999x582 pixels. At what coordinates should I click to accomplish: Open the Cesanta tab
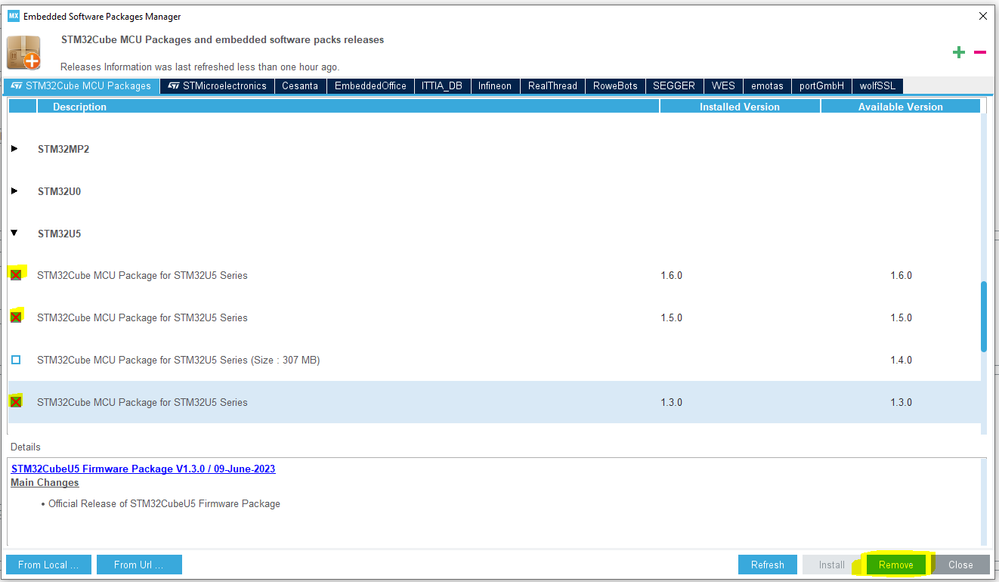tap(300, 86)
